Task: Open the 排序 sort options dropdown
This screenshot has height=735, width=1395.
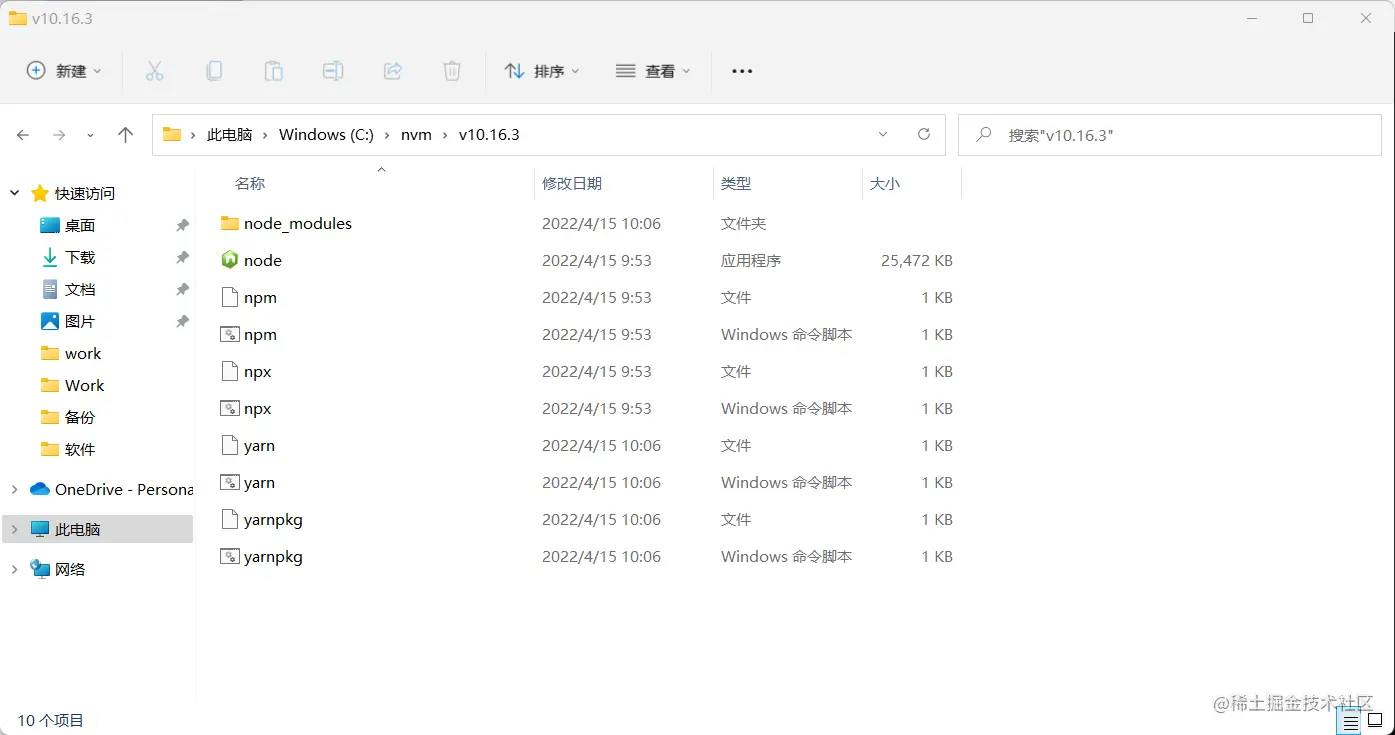Action: [x=543, y=71]
